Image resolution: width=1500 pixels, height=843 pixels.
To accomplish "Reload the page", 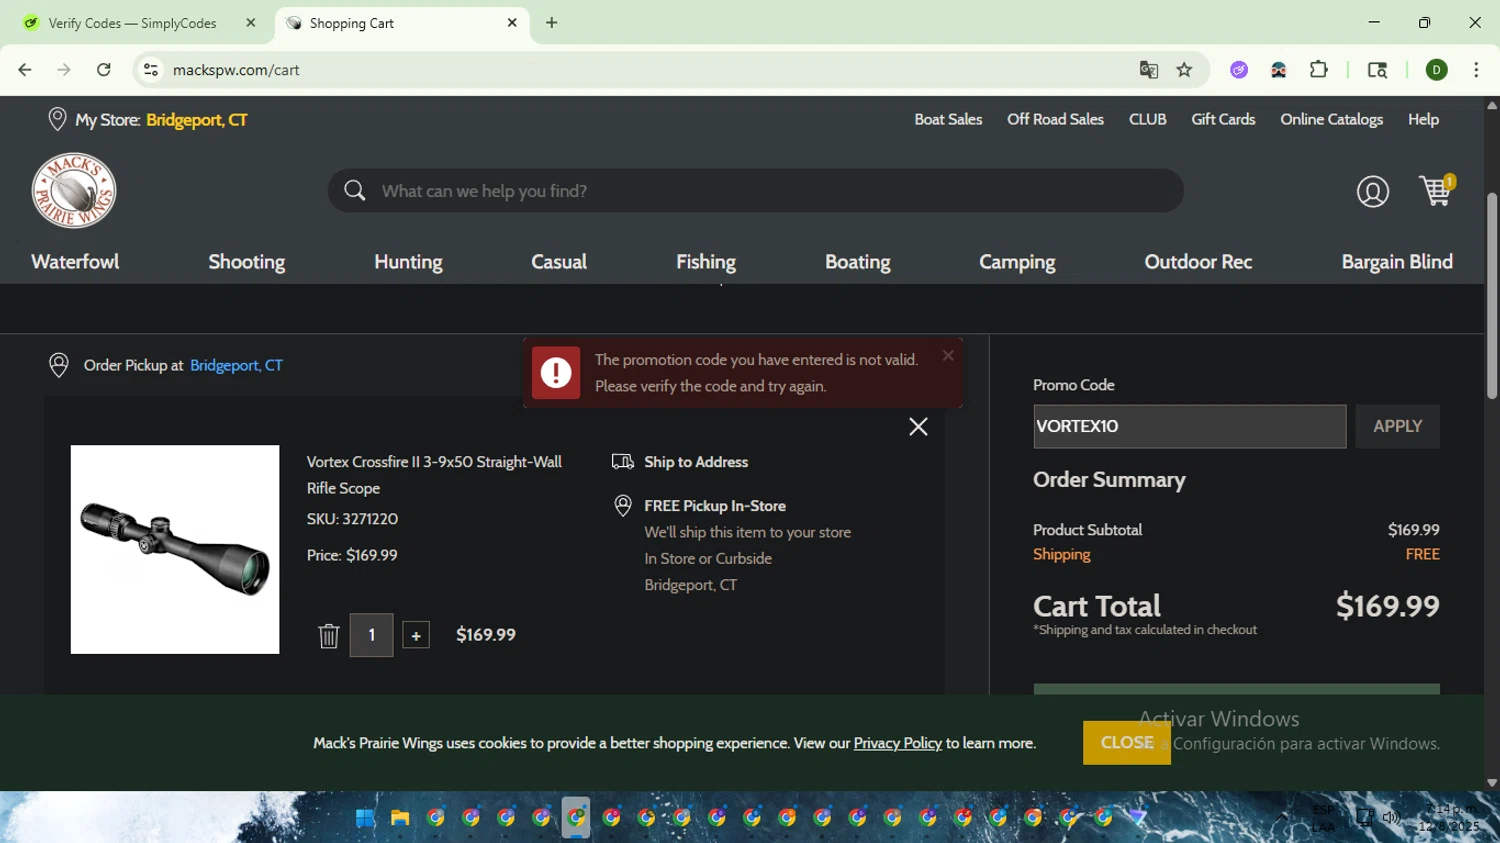I will [104, 70].
